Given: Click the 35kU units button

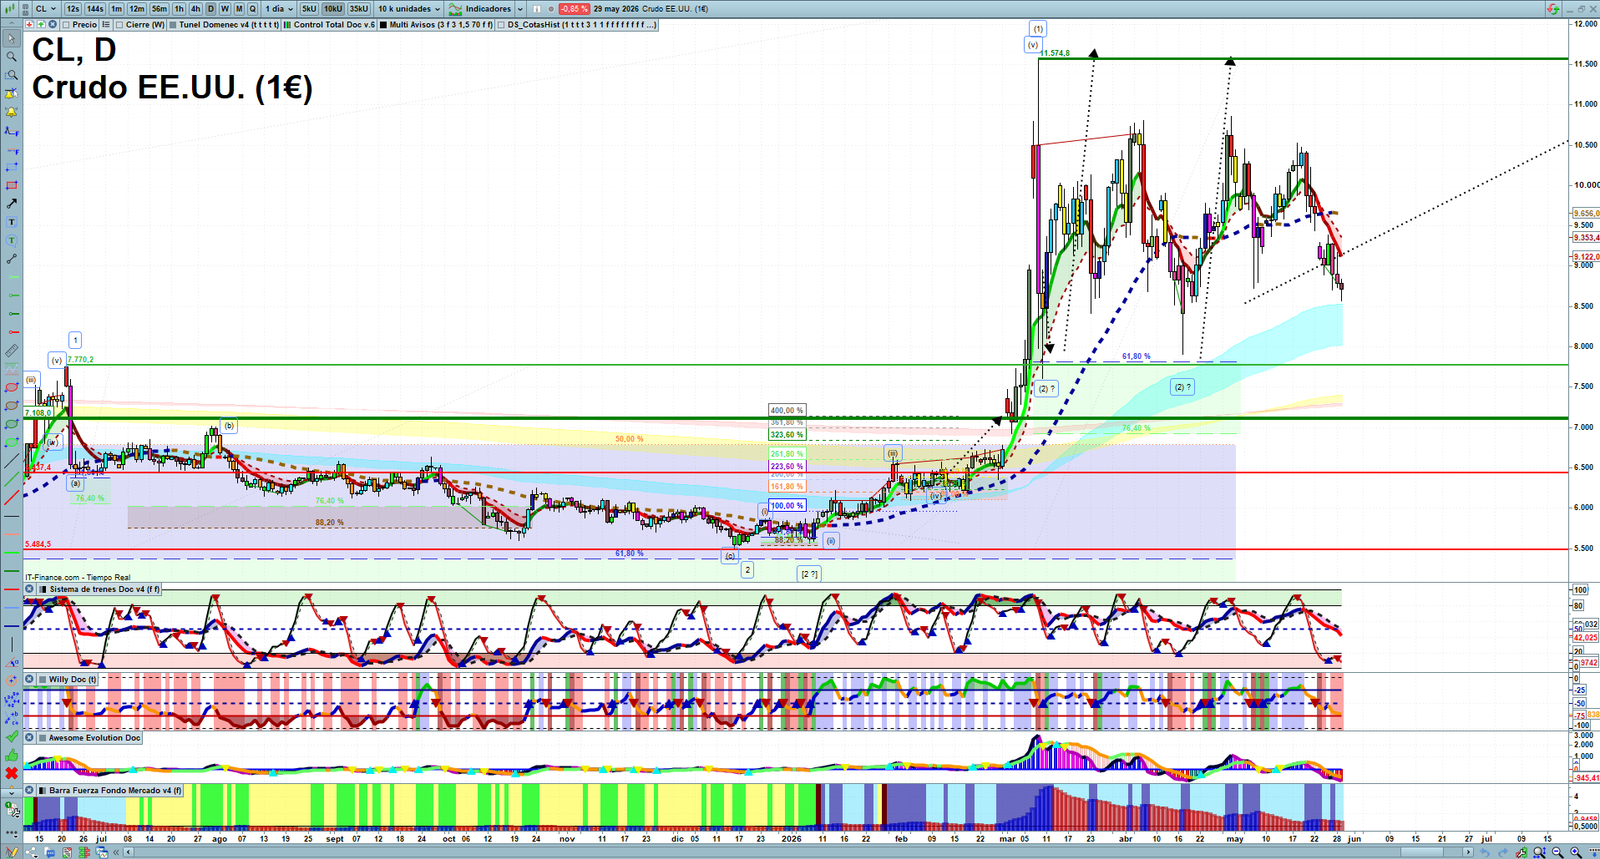Looking at the screenshot, I should pyautogui.click(x=358, y=8).
